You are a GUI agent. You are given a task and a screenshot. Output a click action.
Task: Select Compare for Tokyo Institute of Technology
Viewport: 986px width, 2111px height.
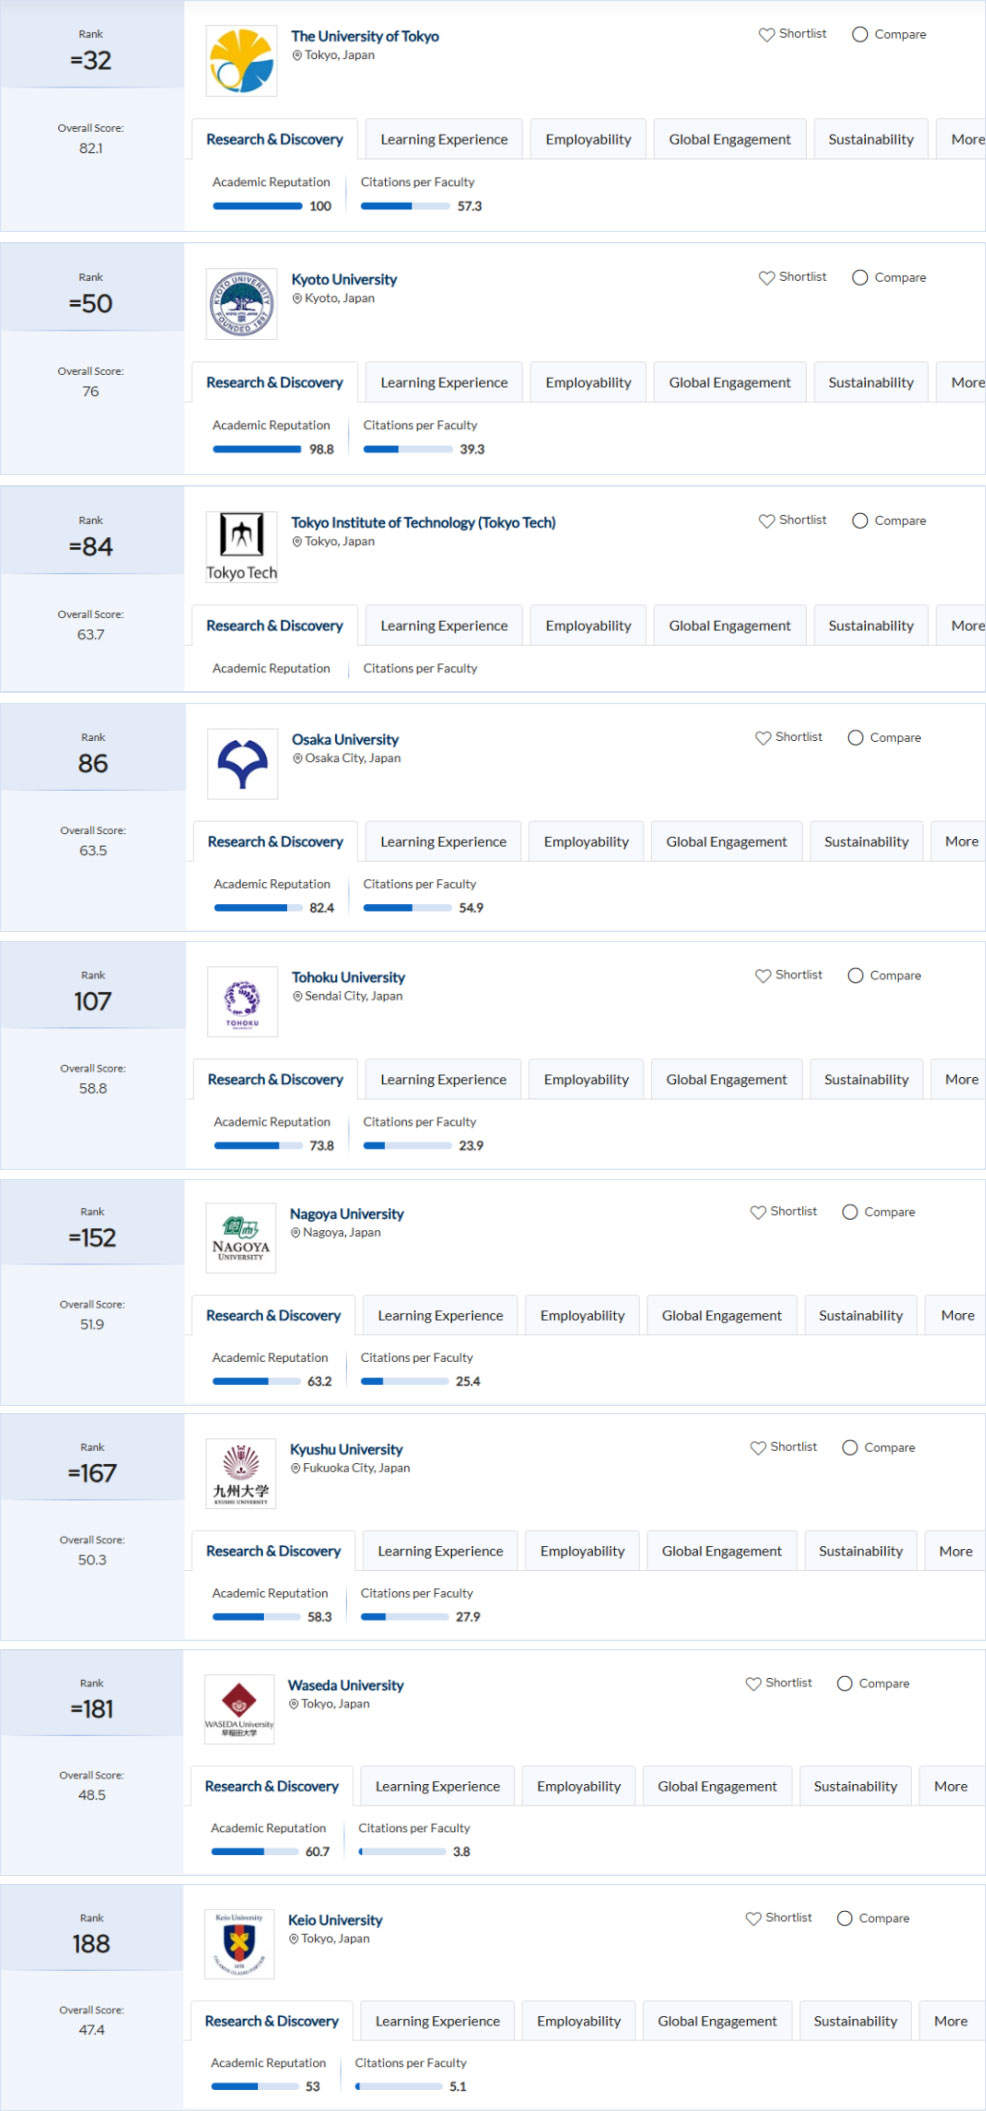[860, 521]
